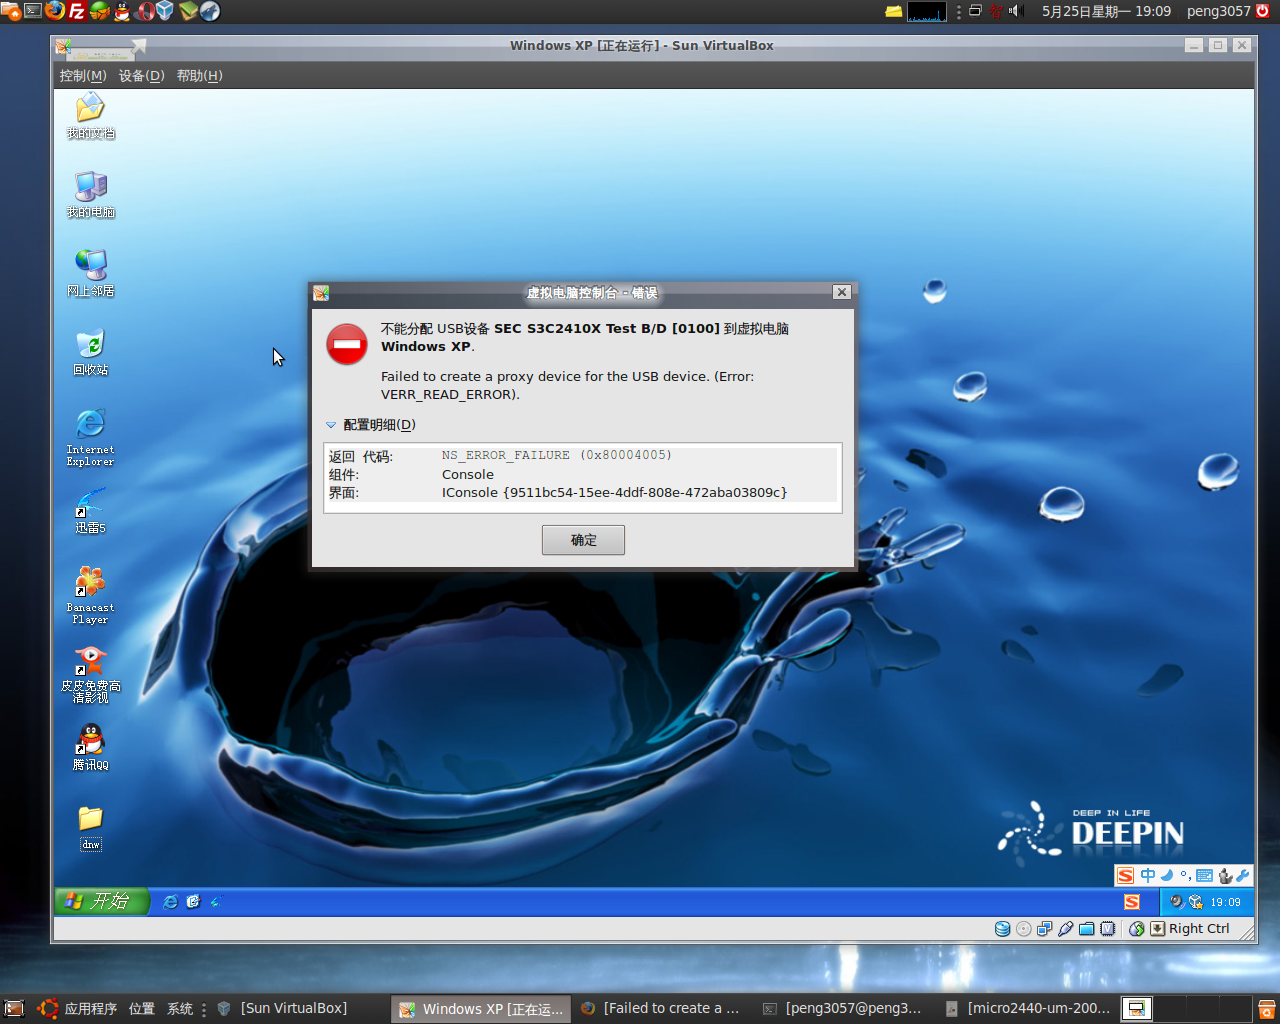Image resolution: width=1280 pixels, height=1024 pixels.
Task: Click the shared folders icon in VirtualBox status bar
Action: point(1087,929)
